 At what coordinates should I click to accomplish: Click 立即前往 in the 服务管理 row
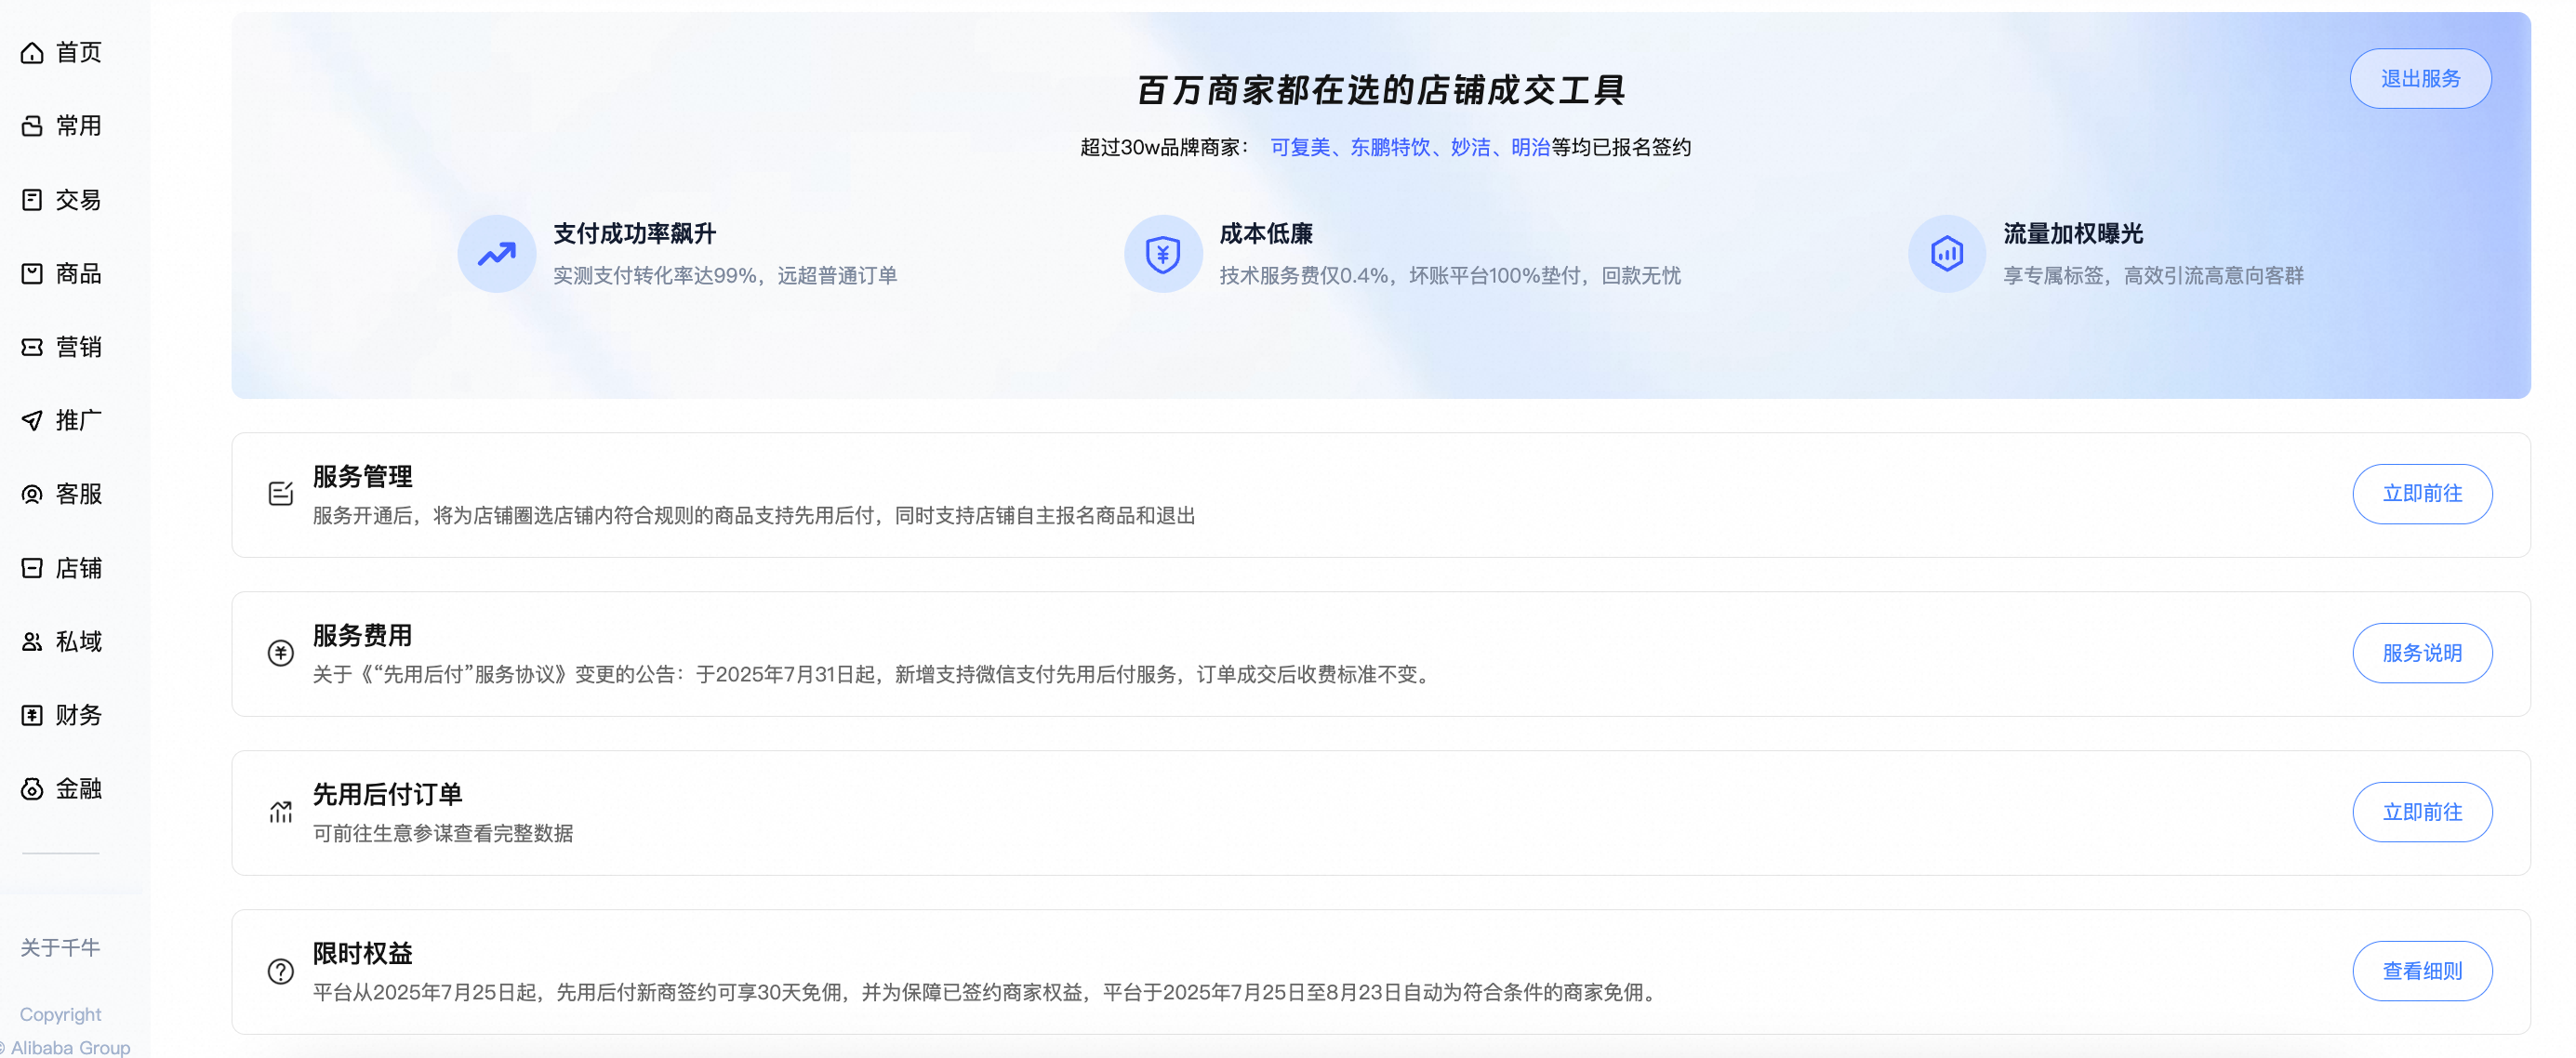point(2422,494)
